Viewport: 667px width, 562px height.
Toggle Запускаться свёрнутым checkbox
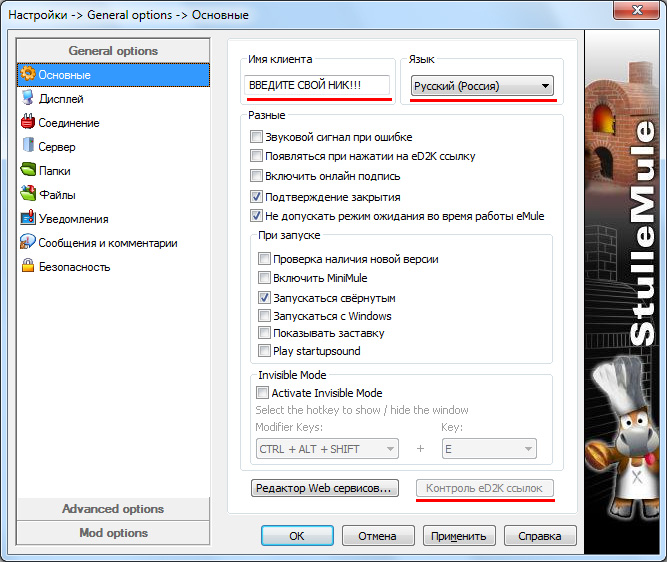[265, 298]
